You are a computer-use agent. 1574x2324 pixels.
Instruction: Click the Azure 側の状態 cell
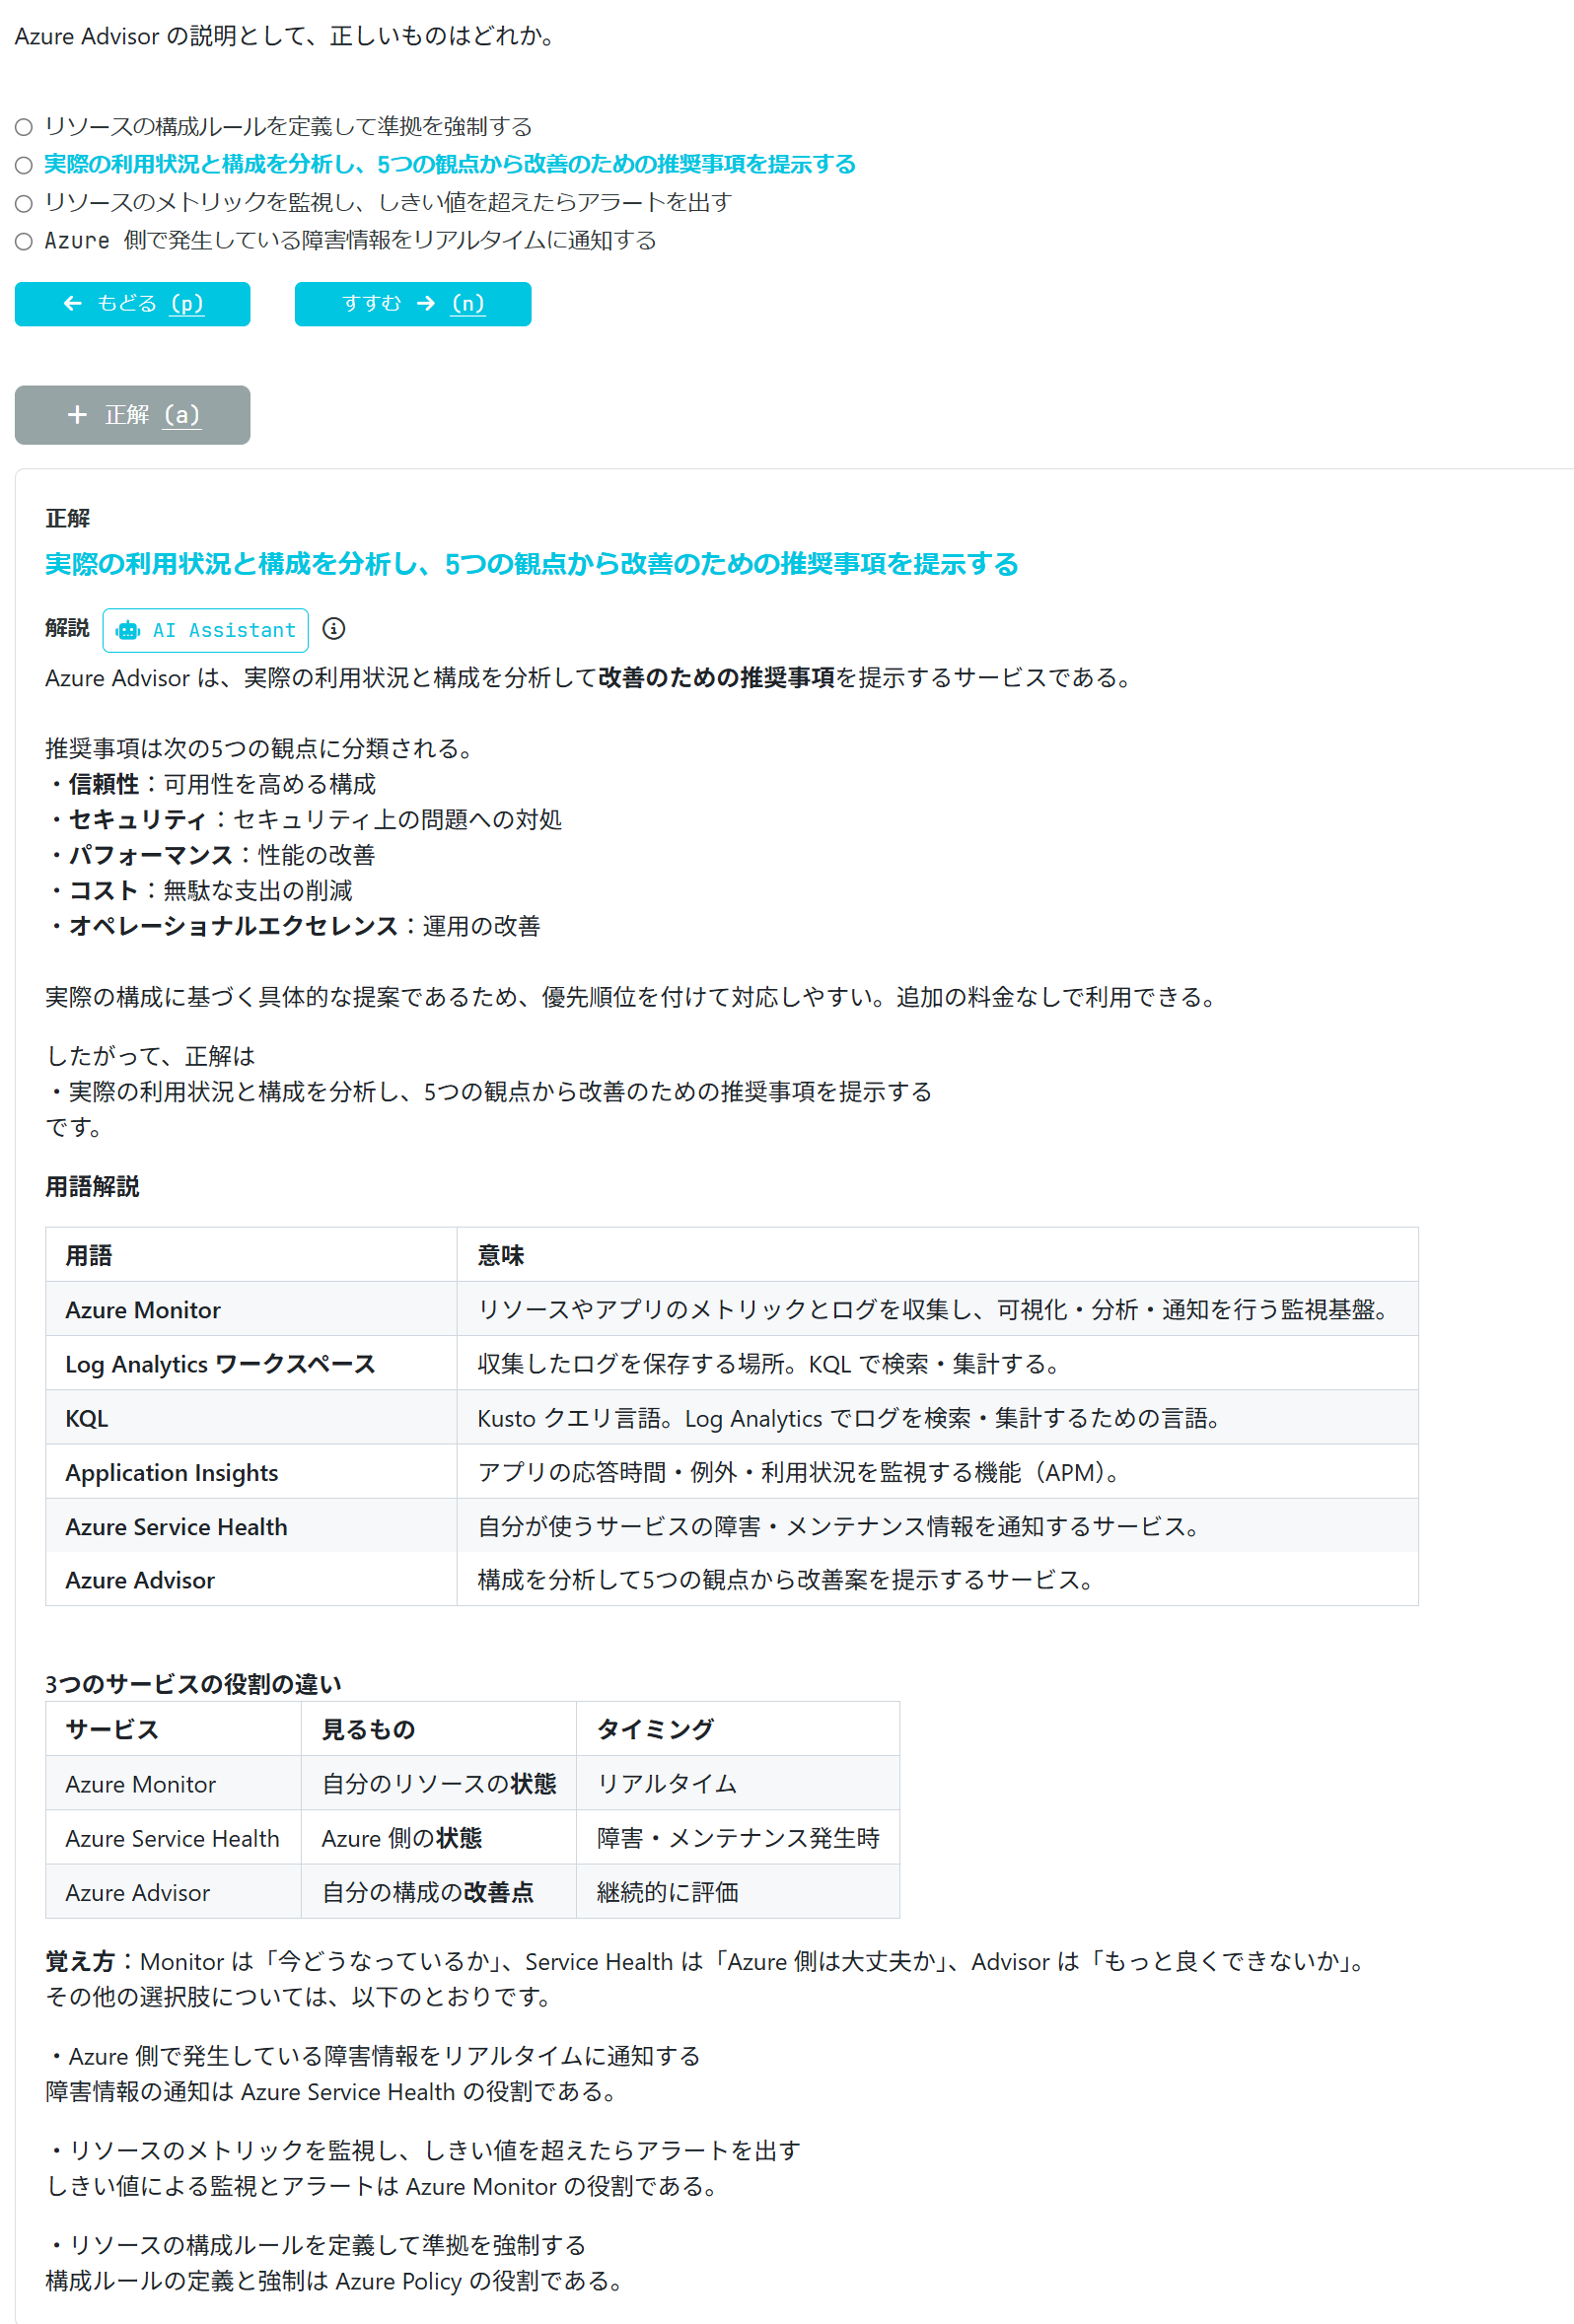point(439,1838)
